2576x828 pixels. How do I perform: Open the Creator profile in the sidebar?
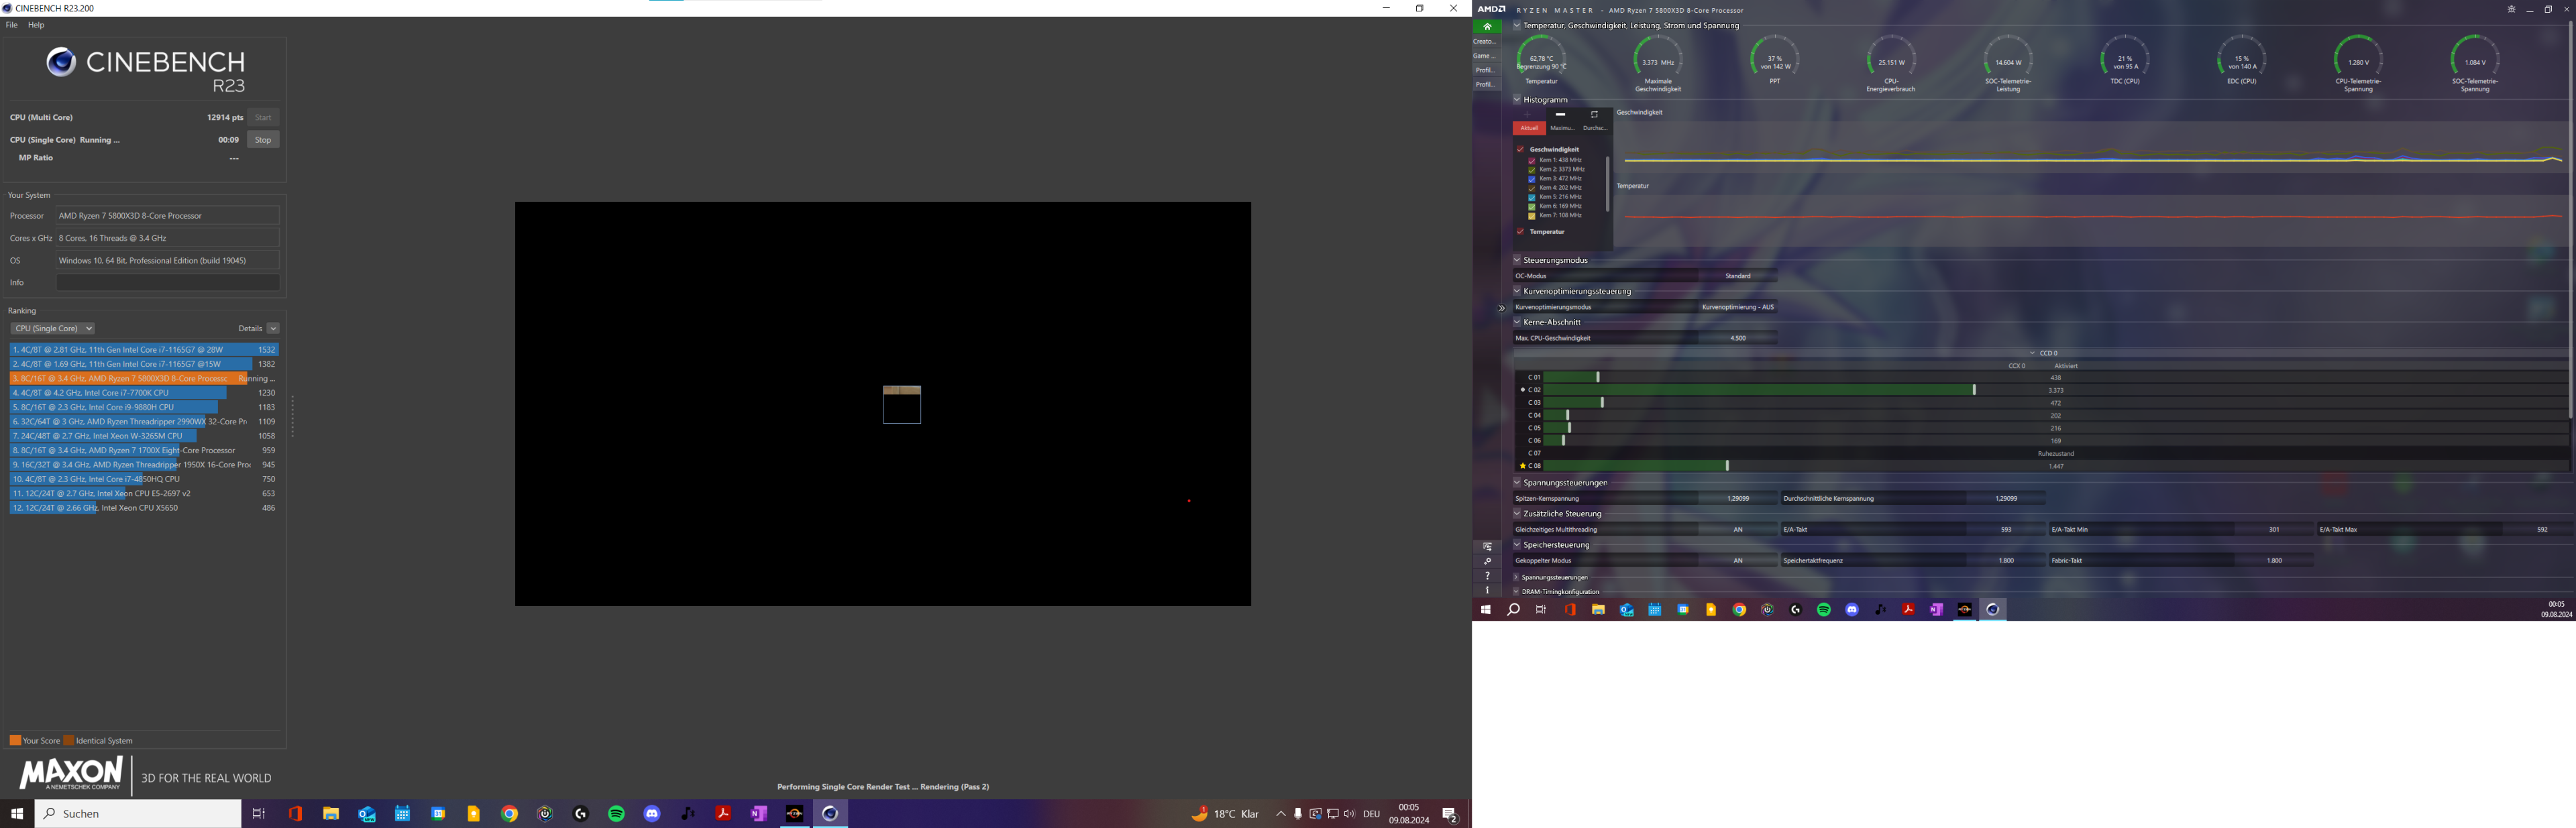tap(1485, 42)
